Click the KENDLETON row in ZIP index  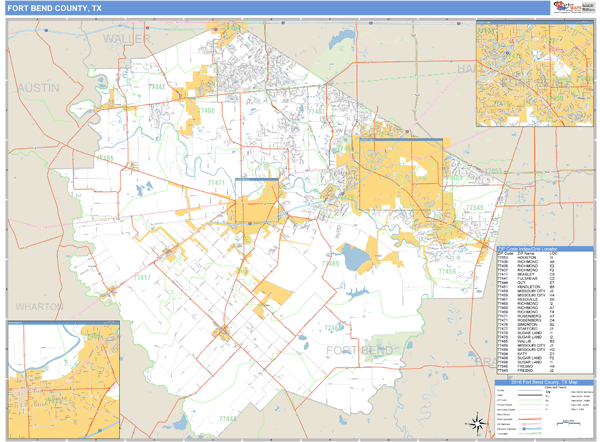coord(526,287)
